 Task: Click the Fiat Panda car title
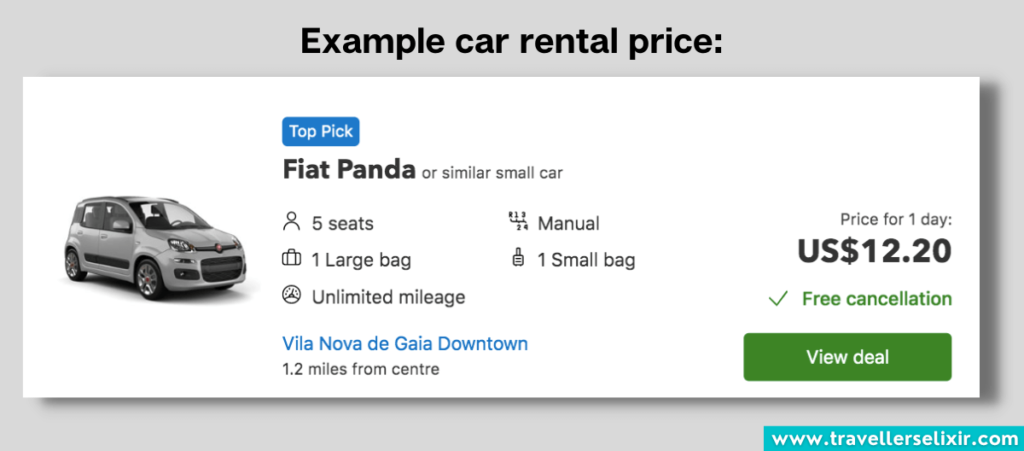coord(348,170)
